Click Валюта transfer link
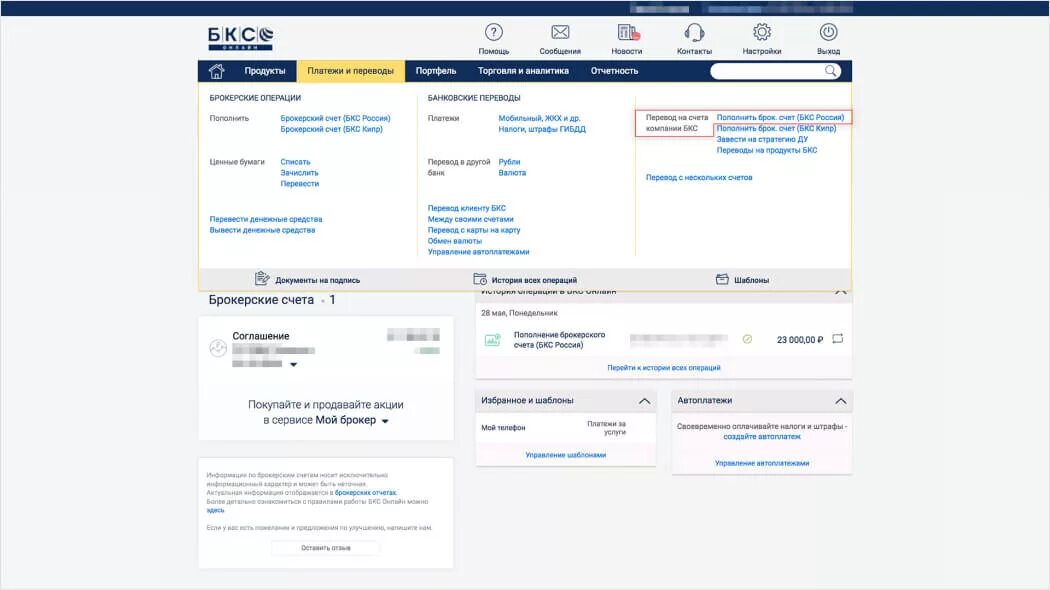1050x590 pixels. click(x=512, y=173)
